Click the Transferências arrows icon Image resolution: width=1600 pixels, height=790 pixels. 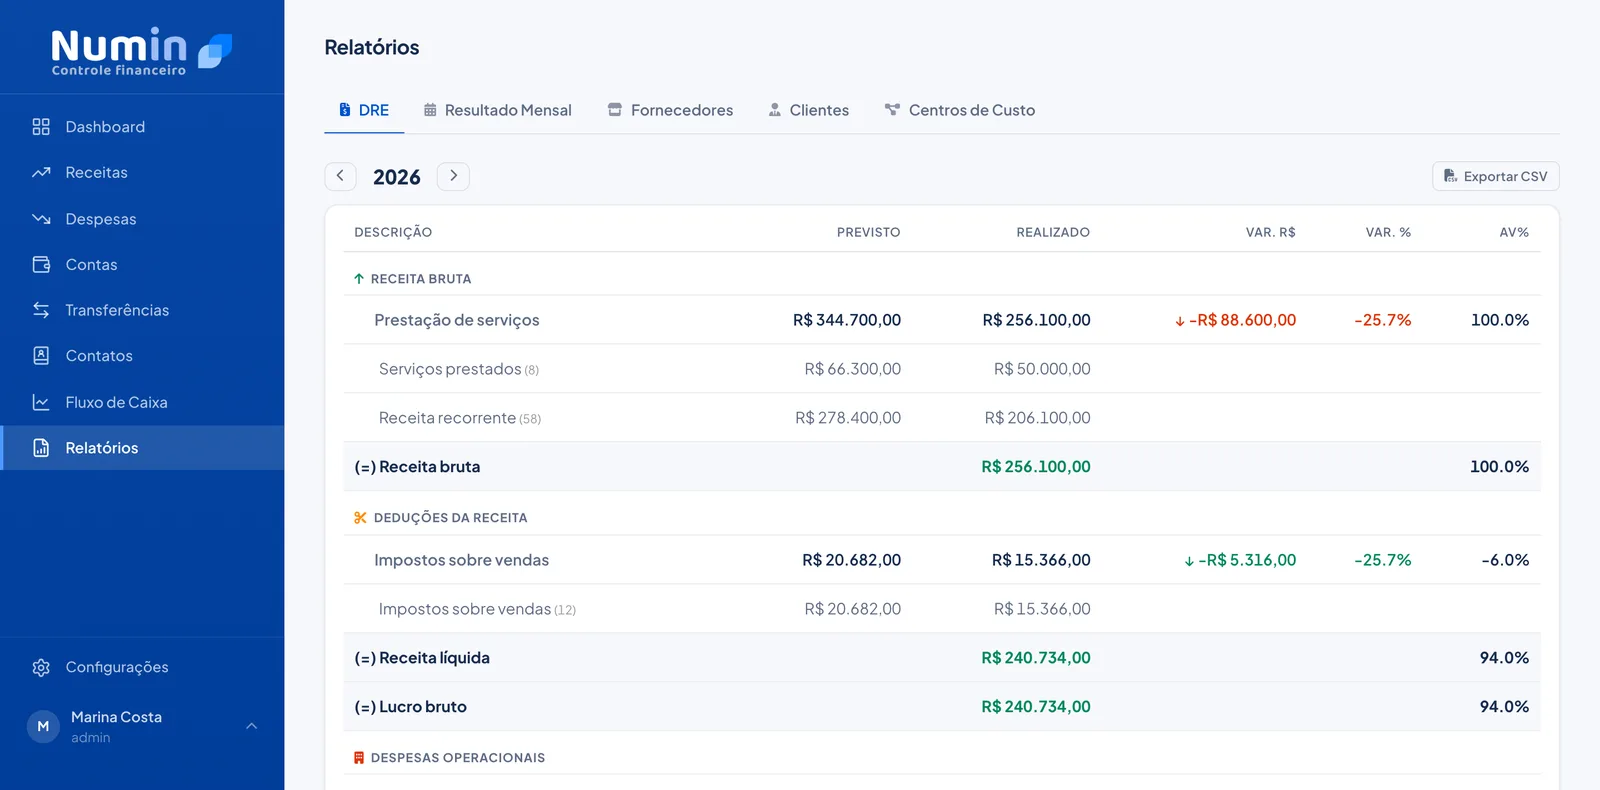click(x=41, y=310)
